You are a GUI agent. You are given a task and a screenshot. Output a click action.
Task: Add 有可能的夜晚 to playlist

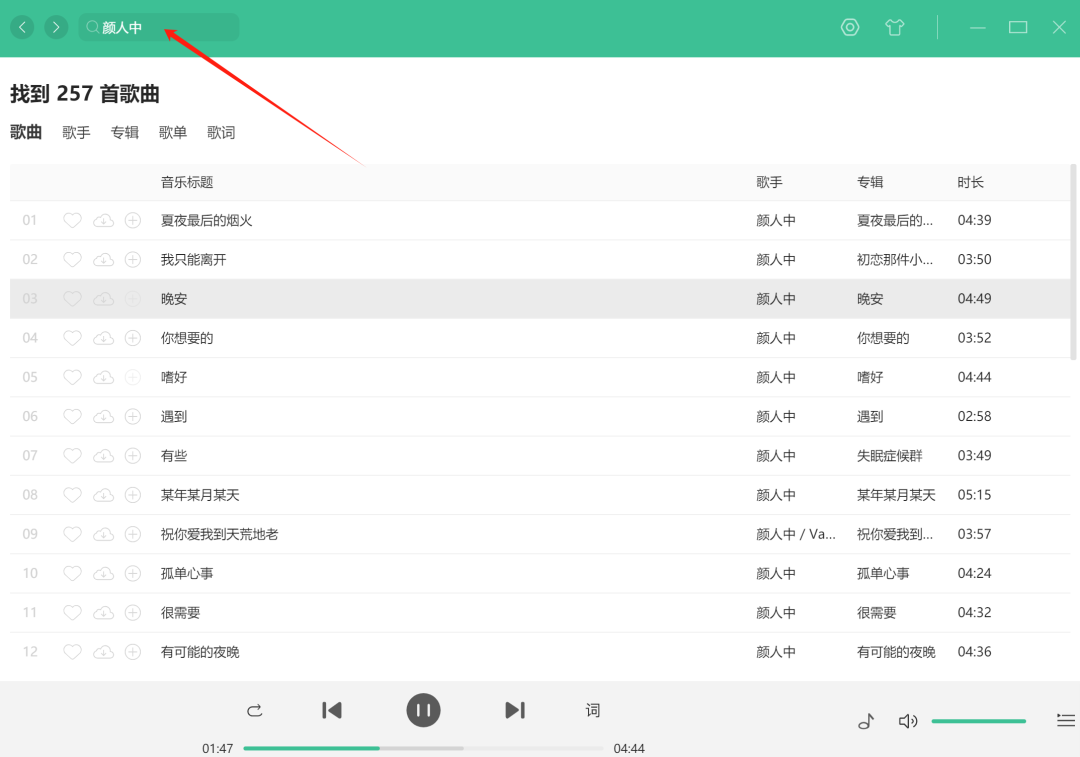tap(133, 652)
